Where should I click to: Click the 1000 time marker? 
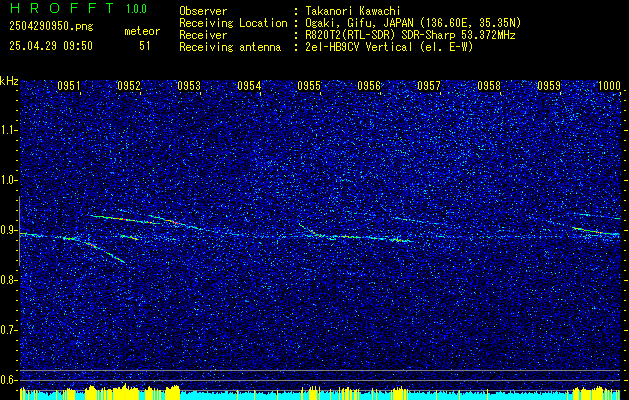[x=609, y=86]
